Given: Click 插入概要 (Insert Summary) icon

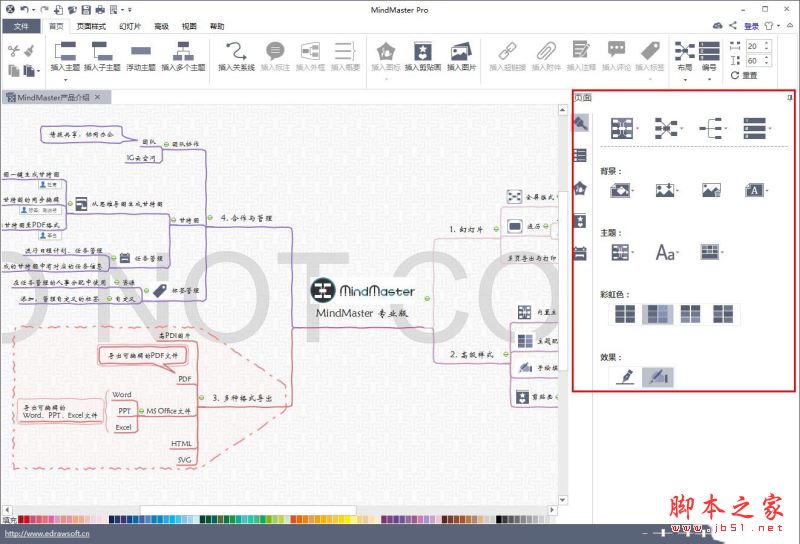Looking at the screenshot, I should (345, 51).
